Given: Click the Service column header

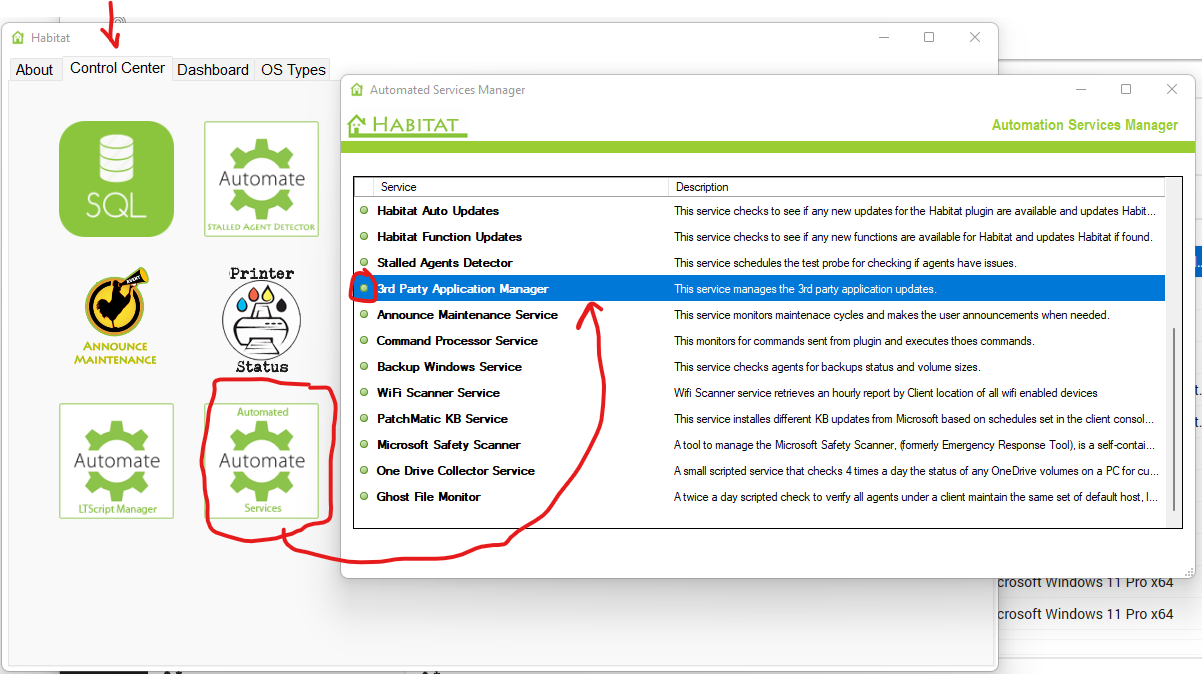Looking at the screenshot, I should pyautogui.click(x=394, y=187).
